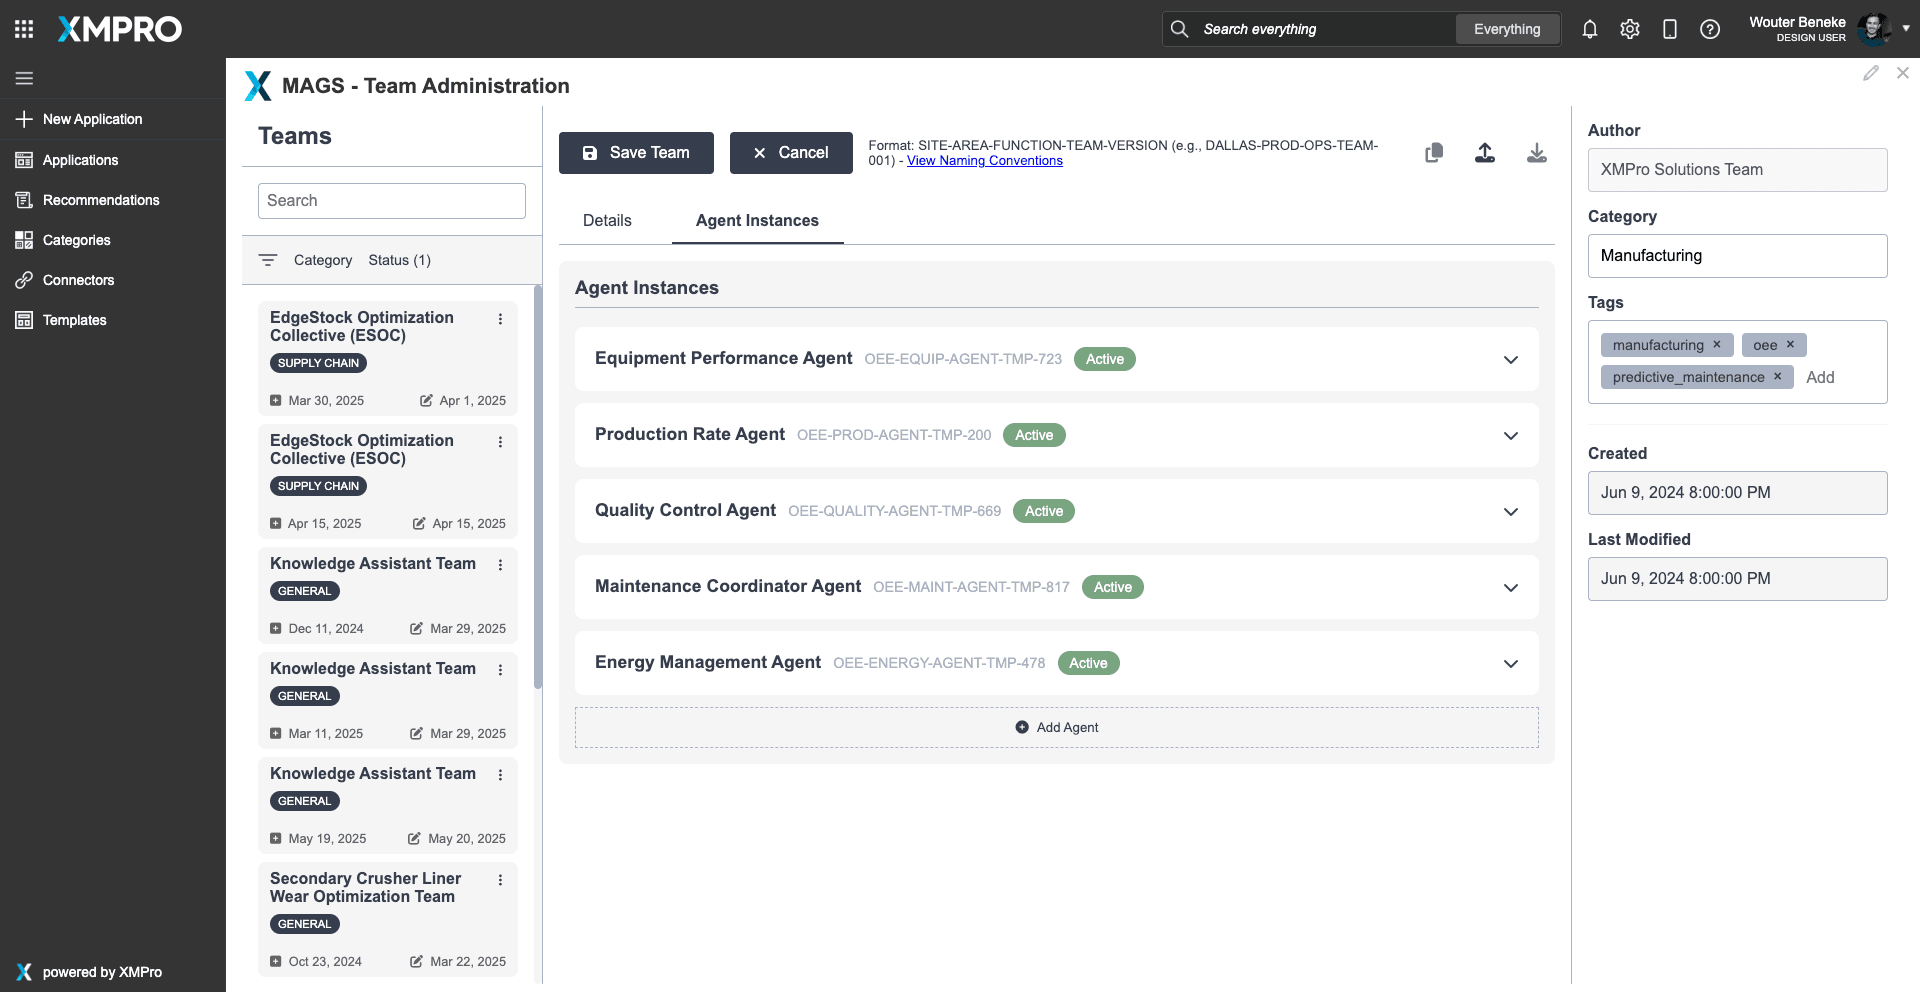
Task: Click the download icon in toolbar
Action: tap(1537, 153)
